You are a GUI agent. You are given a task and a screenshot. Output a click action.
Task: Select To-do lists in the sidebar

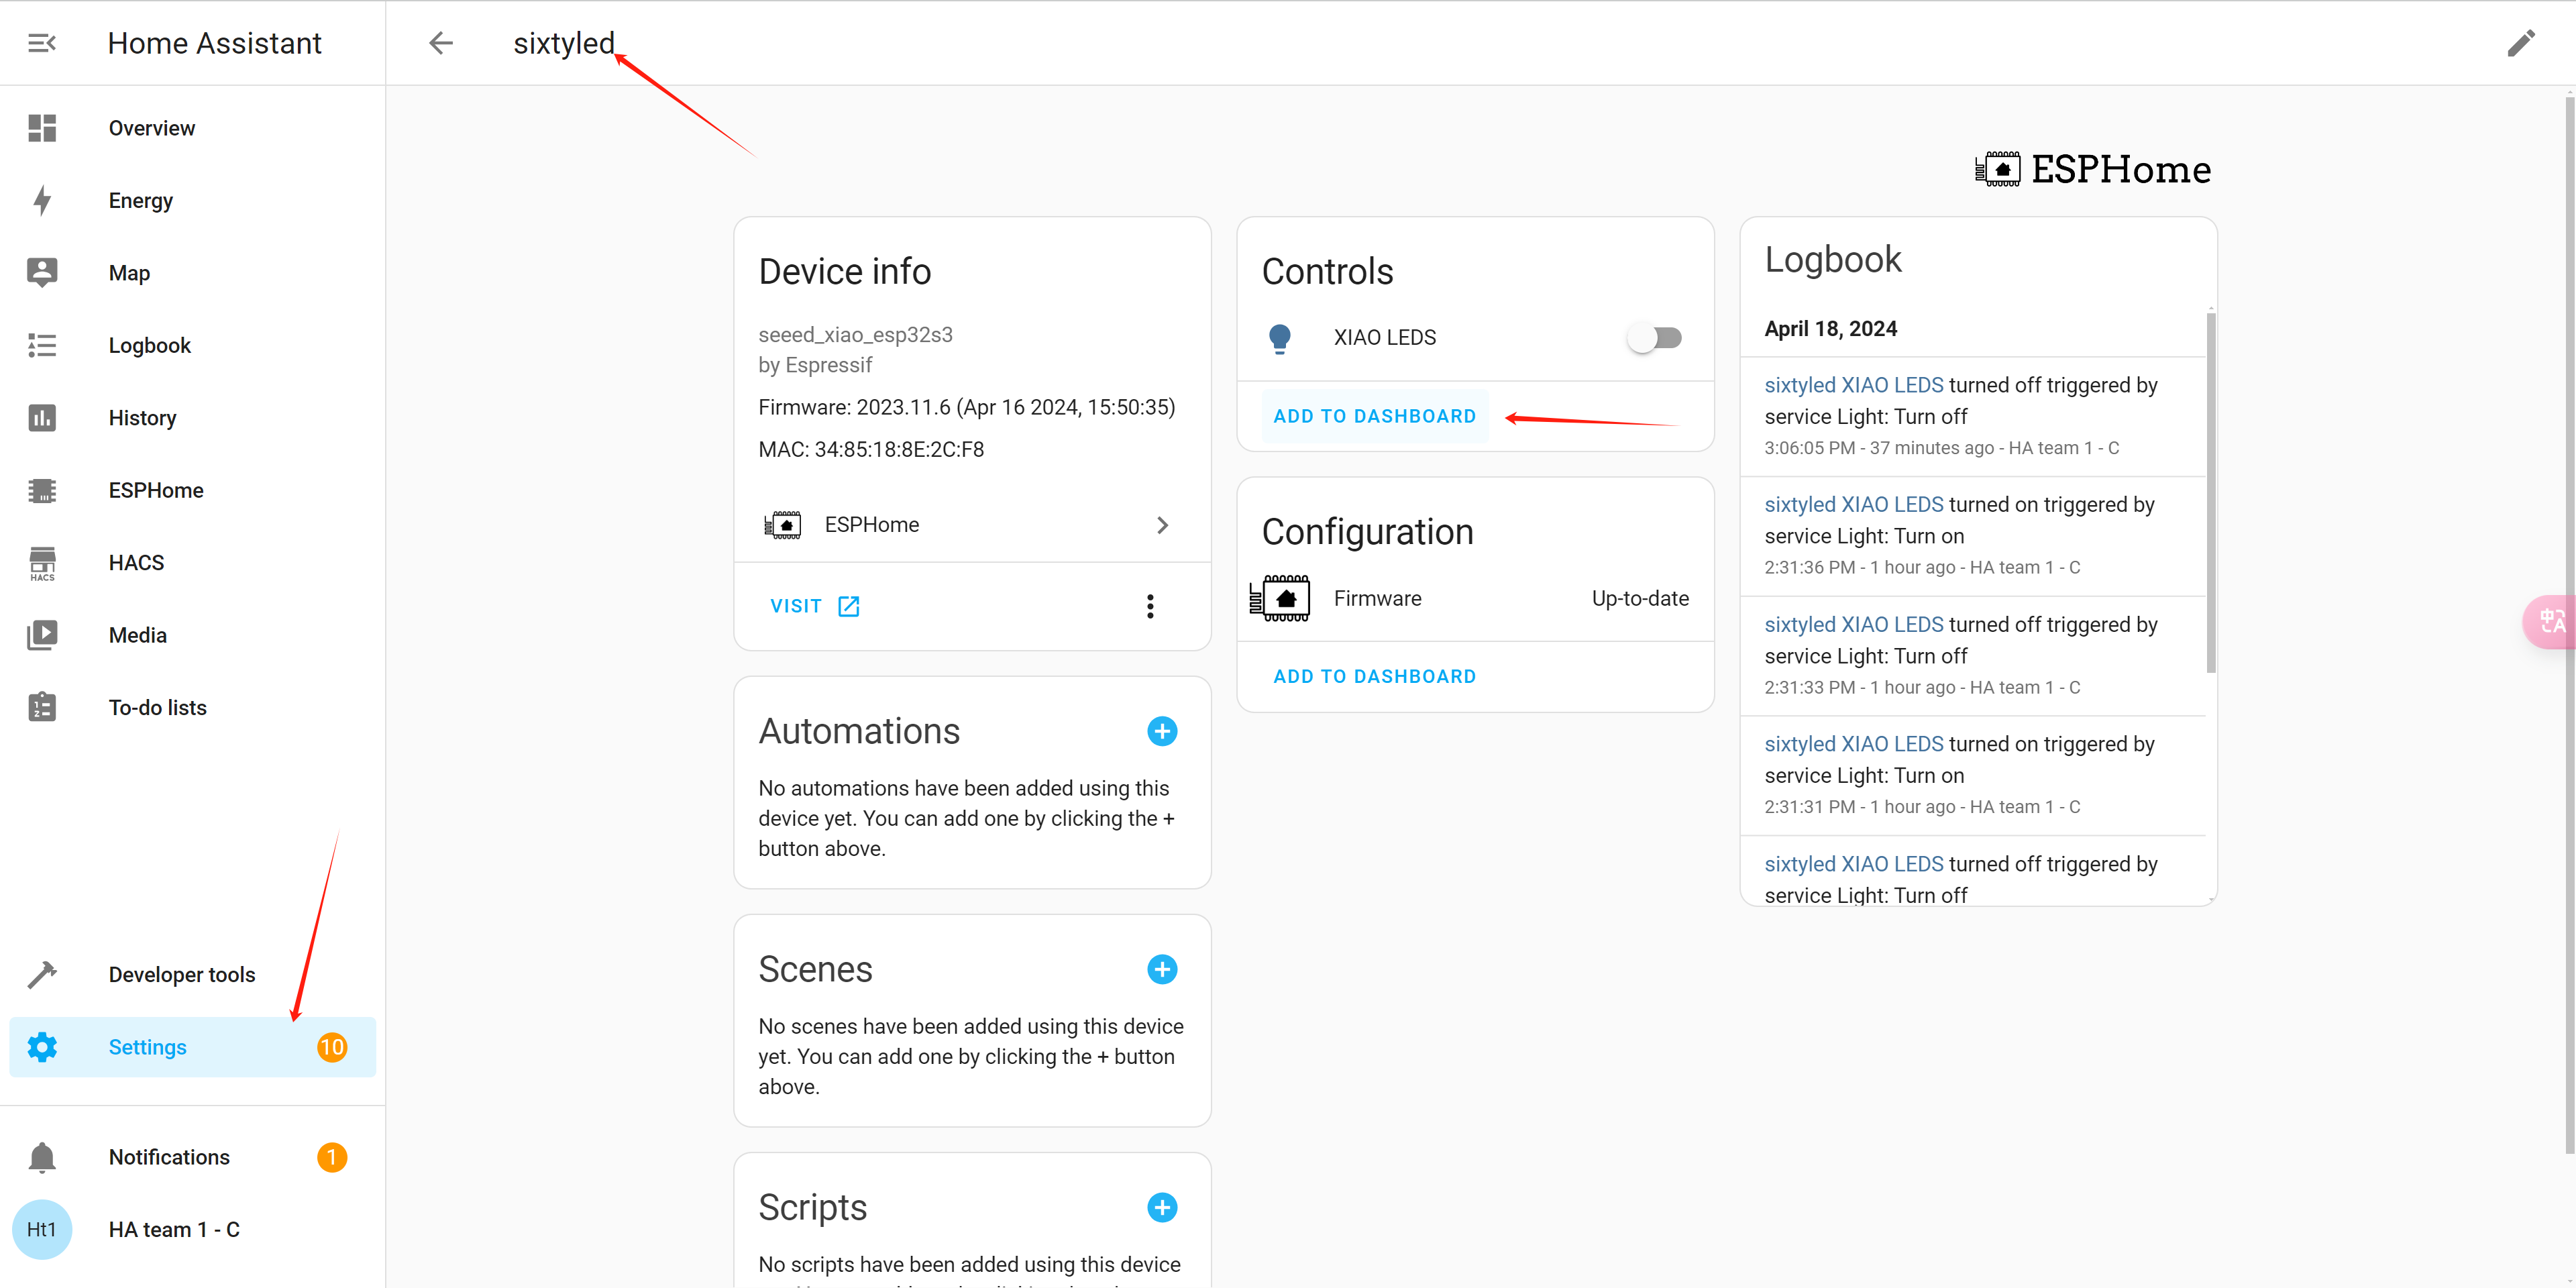coord(192,707)
